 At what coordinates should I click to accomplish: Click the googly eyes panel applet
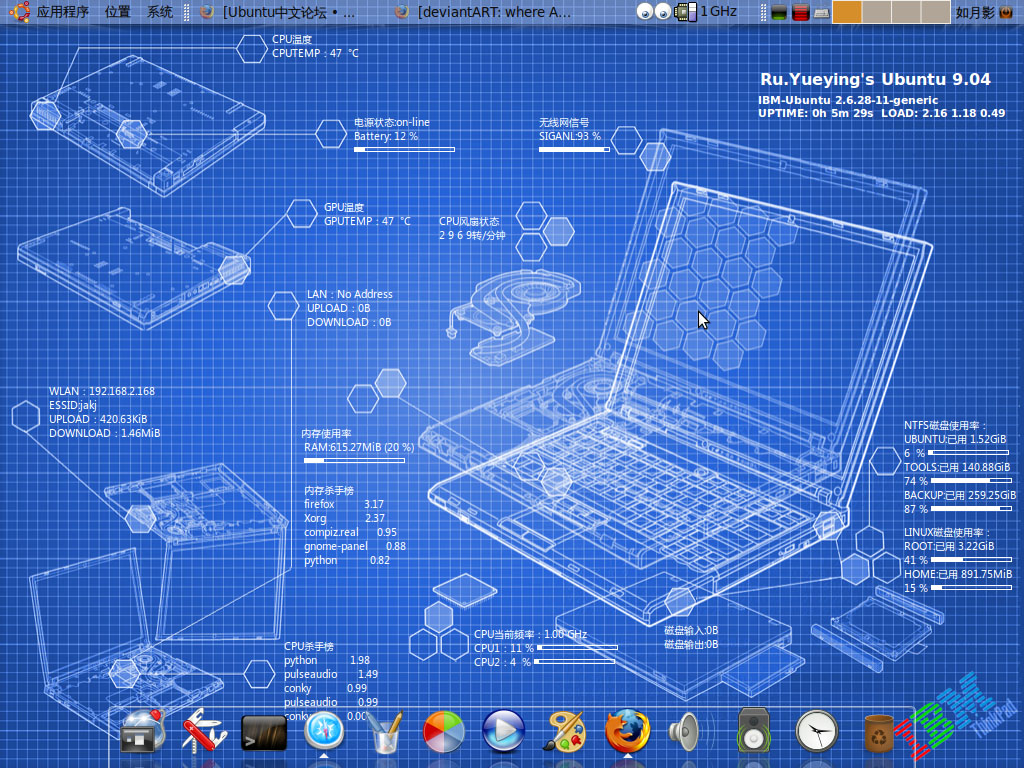pyautogui.click(x=654, y=12)
